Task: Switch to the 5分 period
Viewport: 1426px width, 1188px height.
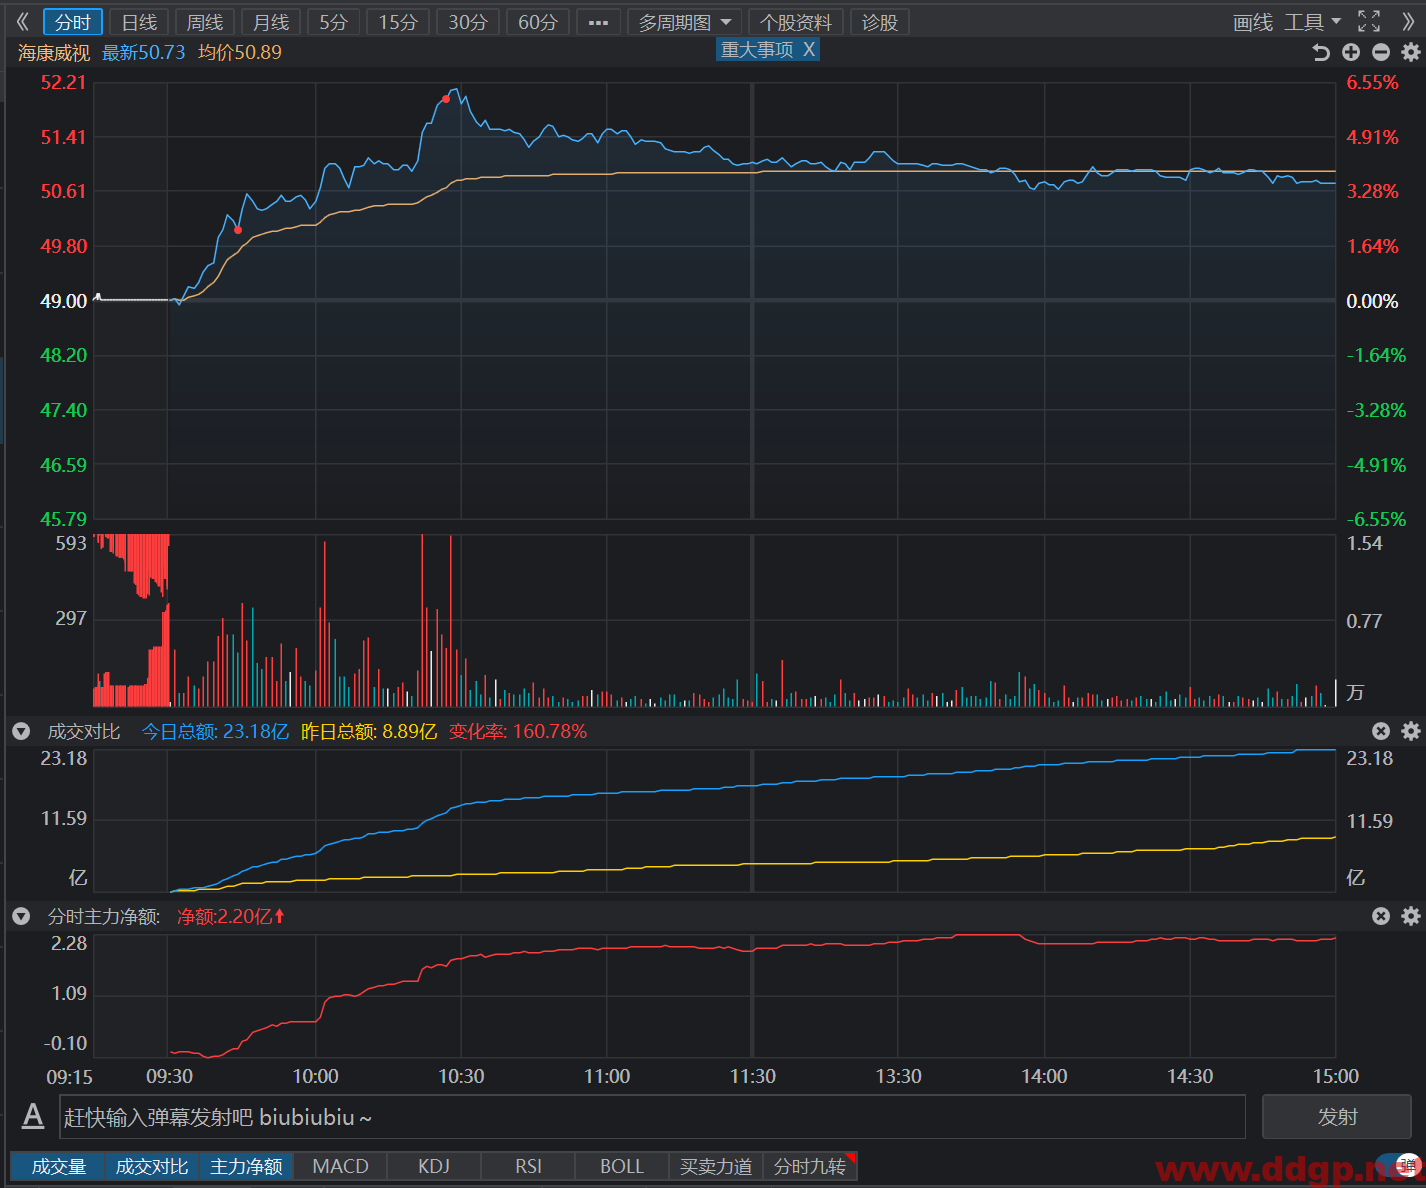Action: click(333, 22)
